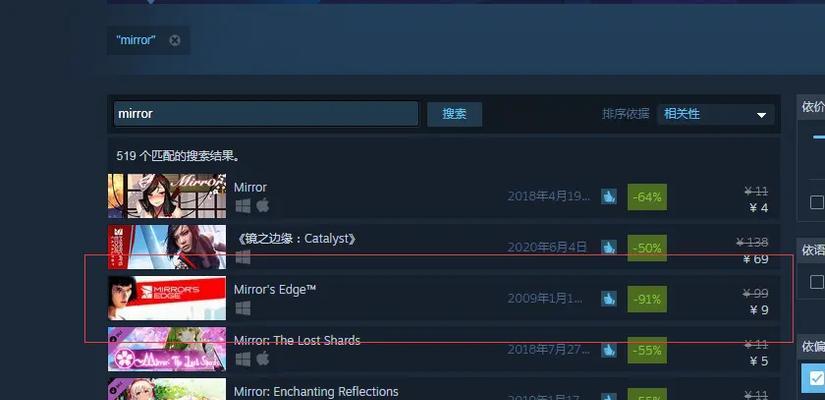Click the sort dropdown arrow
The width and height of the screenshot is (825, 400).
[x=761, y=115]
